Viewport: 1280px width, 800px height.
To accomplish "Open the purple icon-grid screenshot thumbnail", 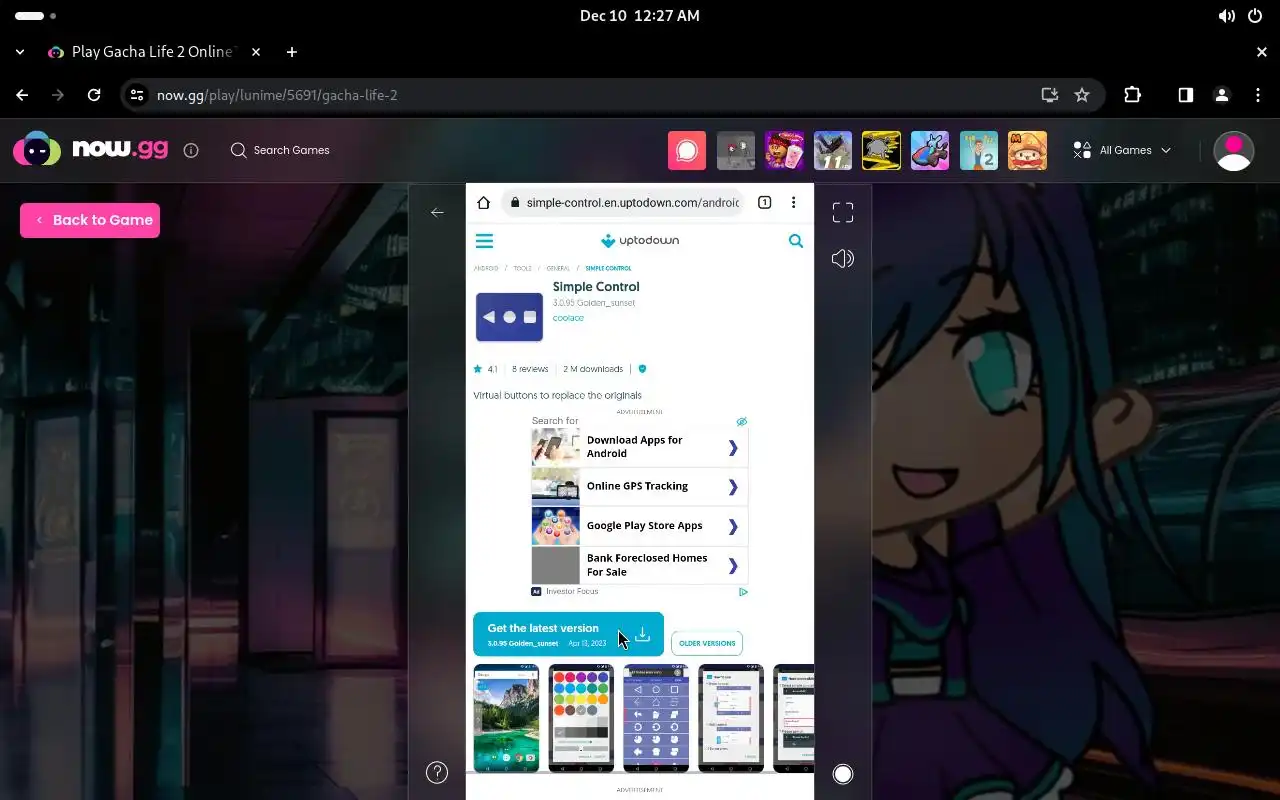I will (x=656, y=718).
